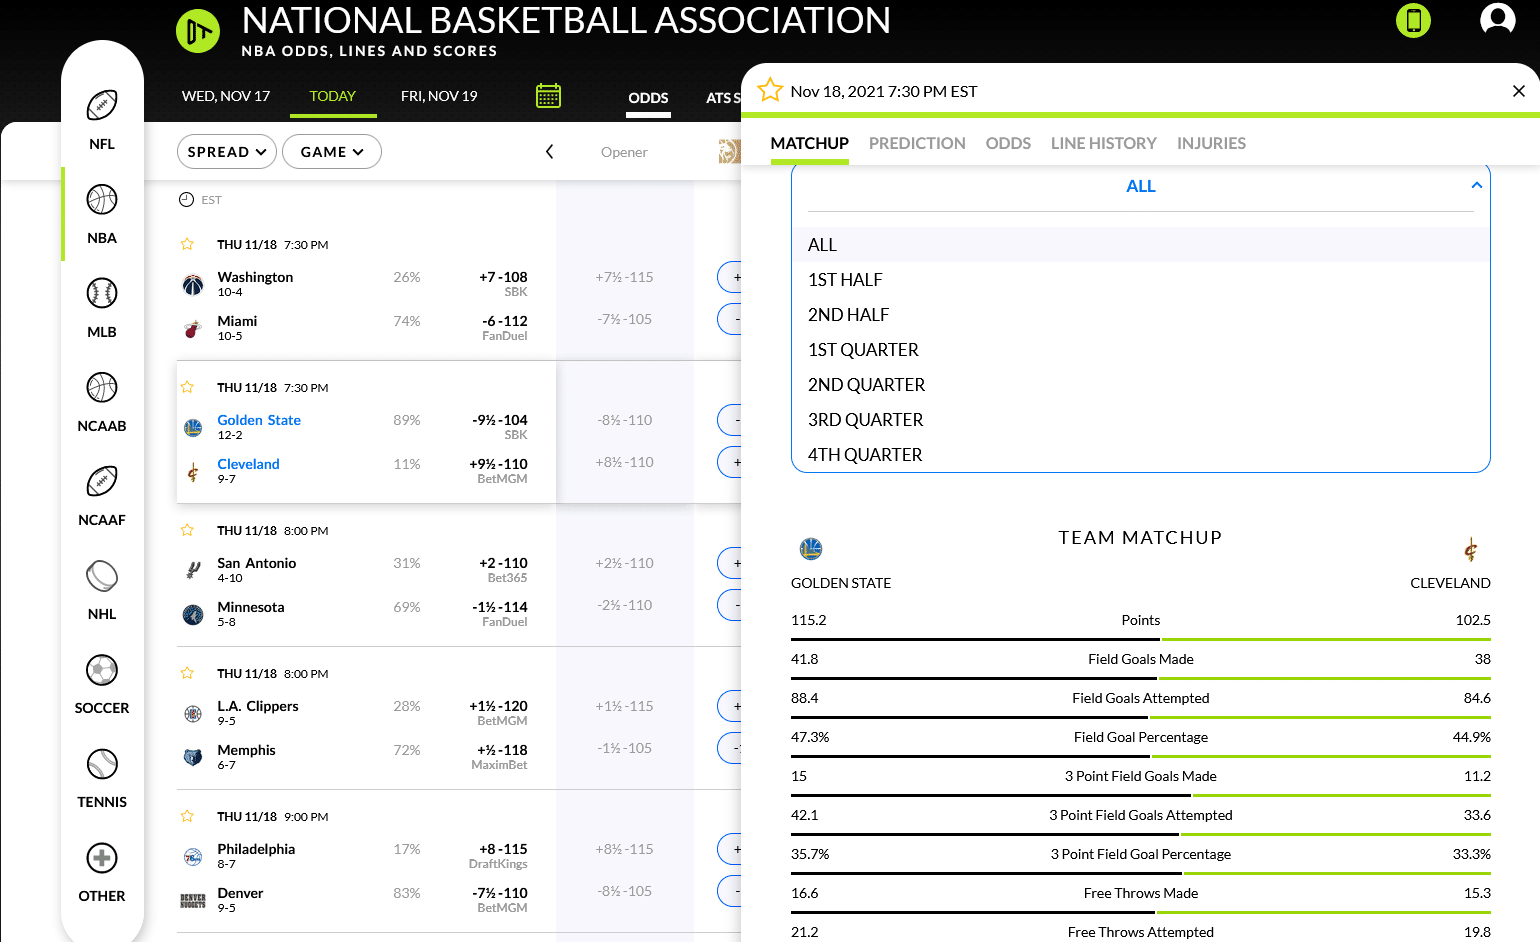Open the FRI, NOV 19 schedule tab
Image resolution: width=1540 pixels, height=948 pixels.
click(439, 96)
